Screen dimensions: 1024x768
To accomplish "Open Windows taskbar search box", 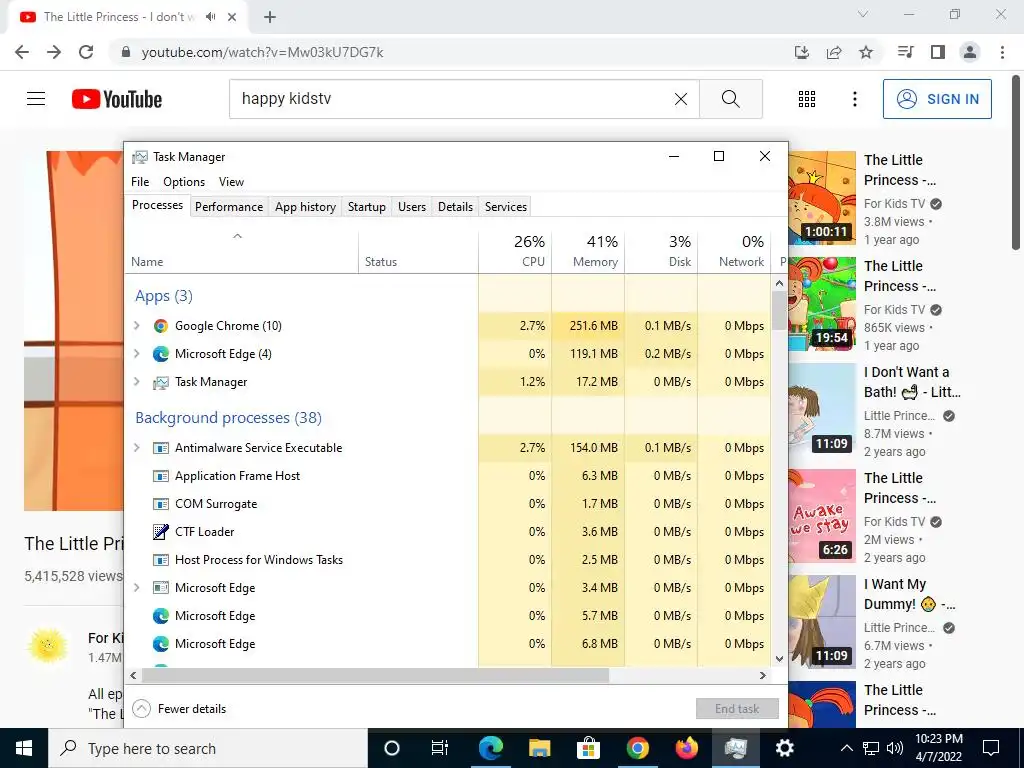I will (x=208, y=748).
